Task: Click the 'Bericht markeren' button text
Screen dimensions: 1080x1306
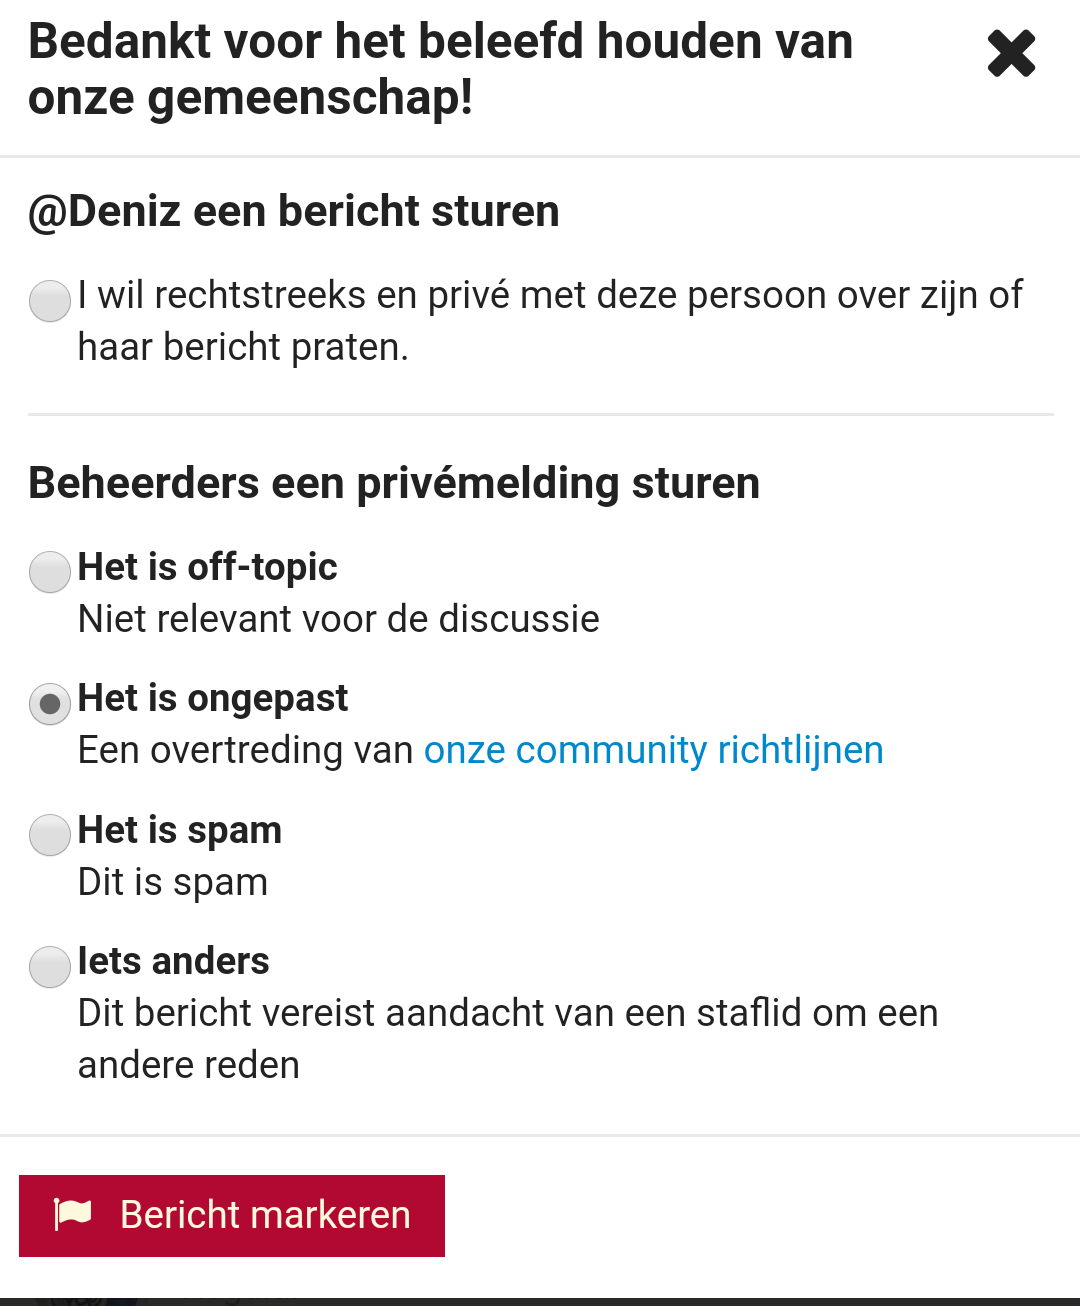Action: [x=265, y=1215]
